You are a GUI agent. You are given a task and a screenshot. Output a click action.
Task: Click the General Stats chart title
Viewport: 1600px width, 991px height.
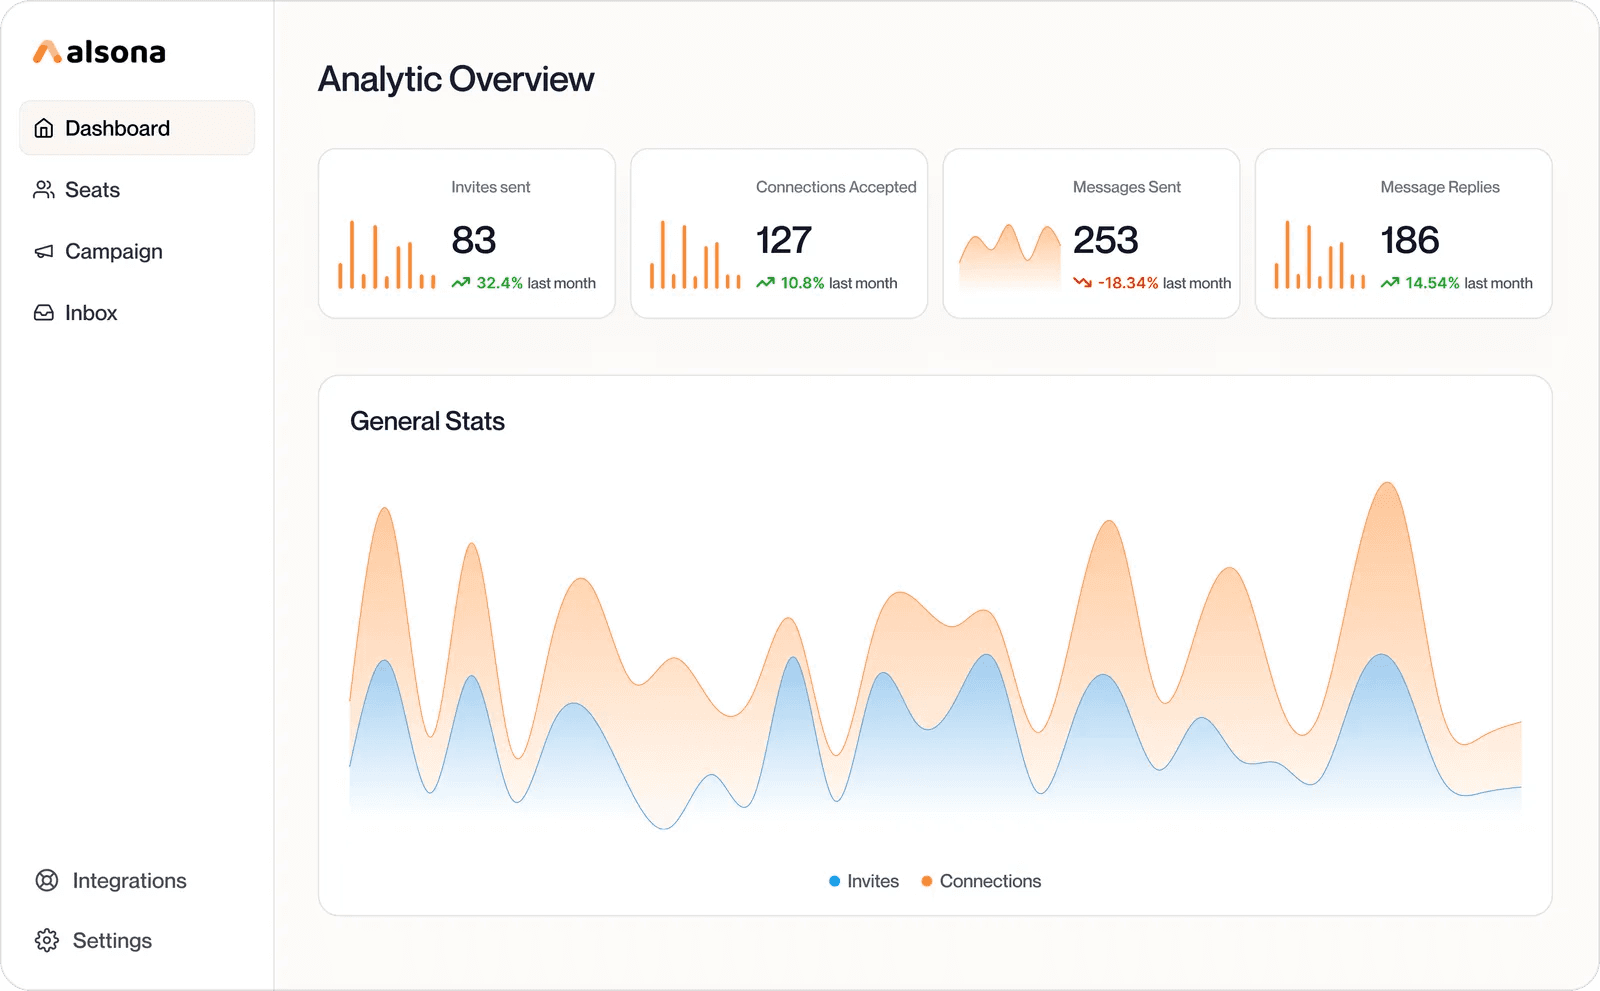pyautogui.click(x=427, y=421)
